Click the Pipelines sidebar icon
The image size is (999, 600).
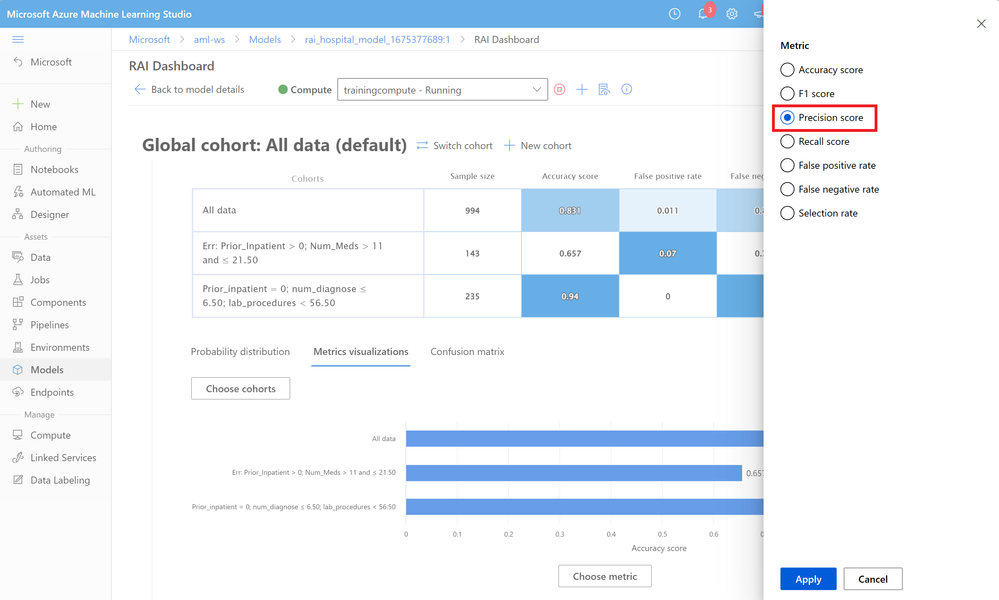click(x=18, y=325)
